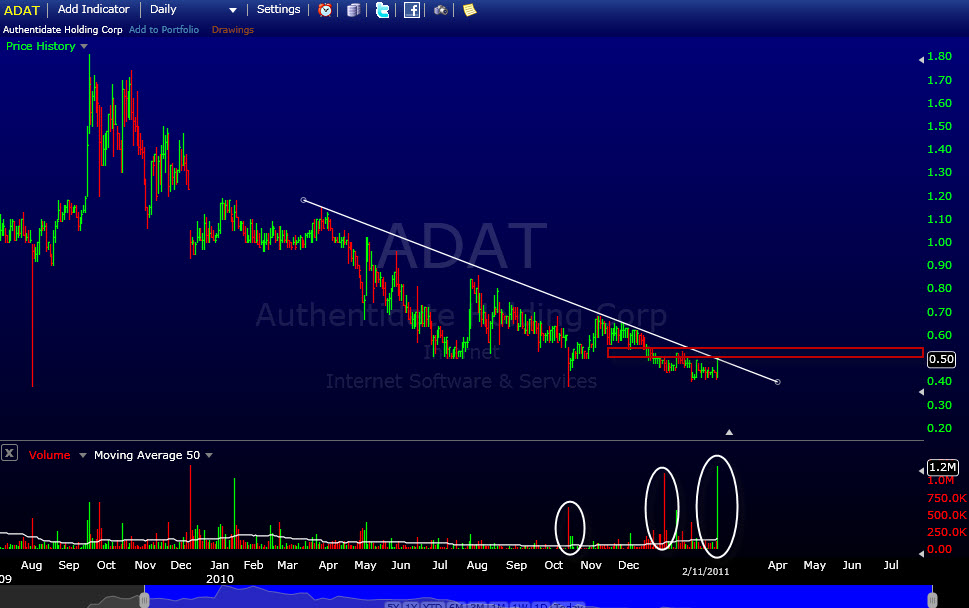Screen dimensions: 969x608
Task: Click the arrow beside the 1.2M volume label
Action: [x=921, y=470]
